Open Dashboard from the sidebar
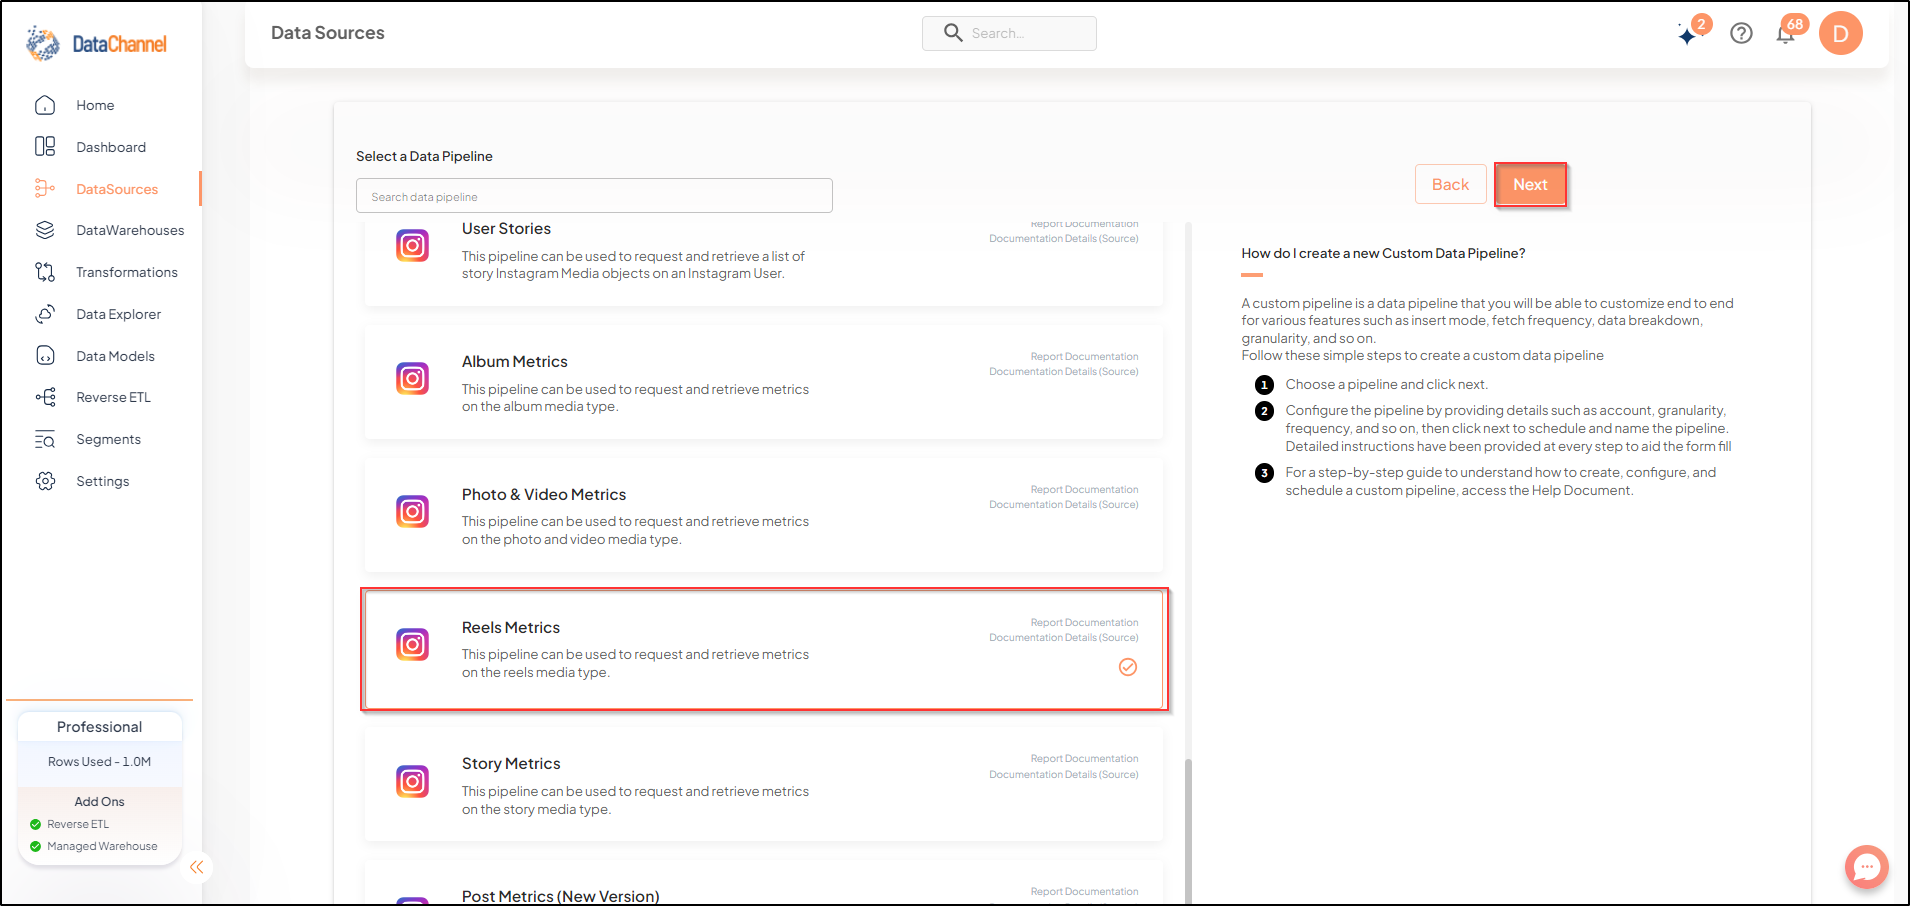 point(111,147)
